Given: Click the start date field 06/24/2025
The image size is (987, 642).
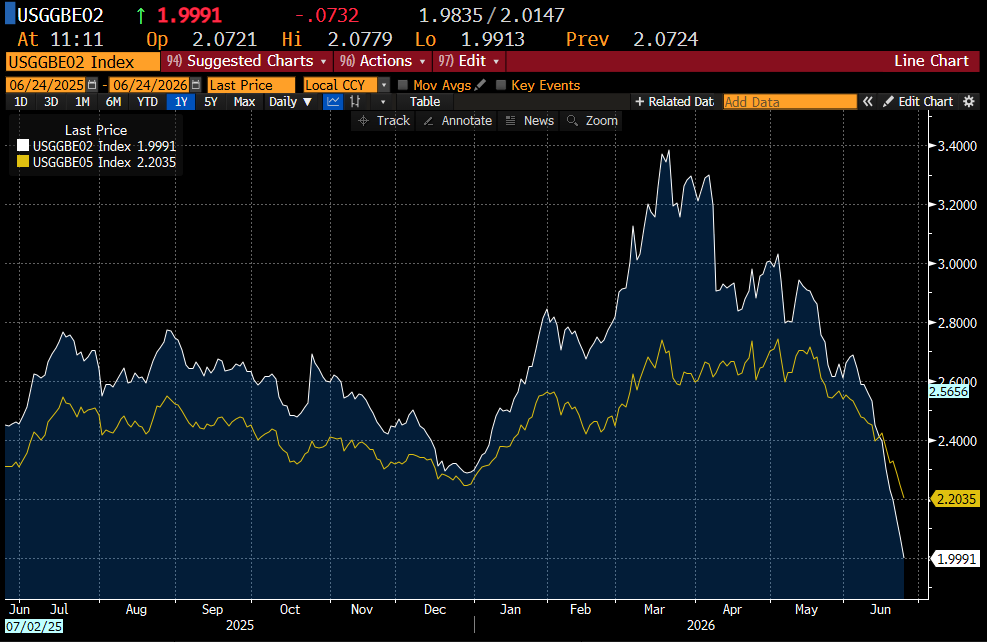Looking at the screenshot, I should point(47,85).
